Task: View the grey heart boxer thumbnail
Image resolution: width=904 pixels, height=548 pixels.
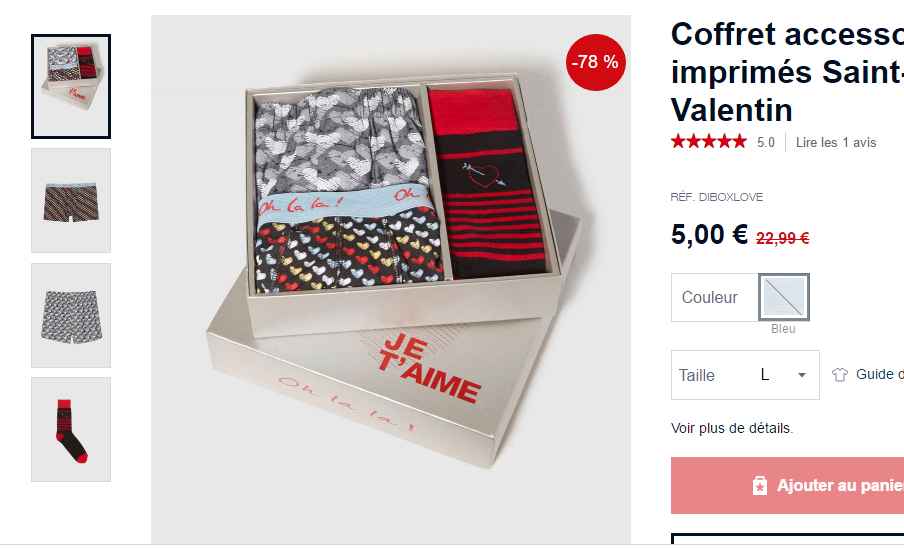Action: pyautogui.click(x=71, y=315)
